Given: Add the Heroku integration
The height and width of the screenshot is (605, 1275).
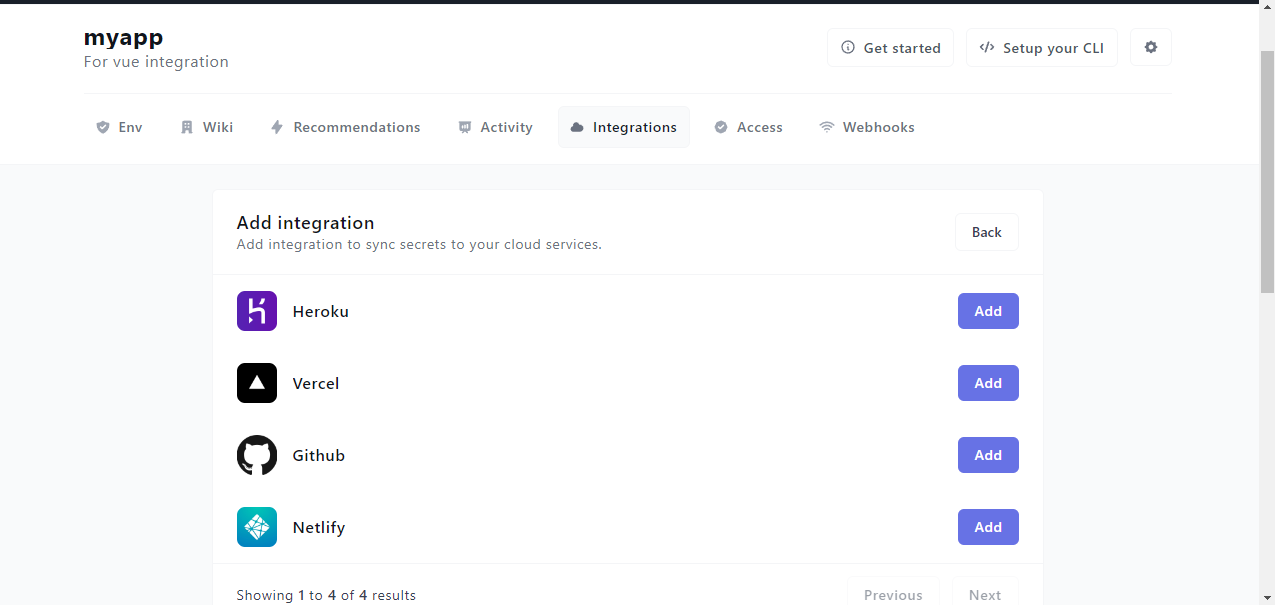Looking at the screenshot, I should (x=988, y=311).
